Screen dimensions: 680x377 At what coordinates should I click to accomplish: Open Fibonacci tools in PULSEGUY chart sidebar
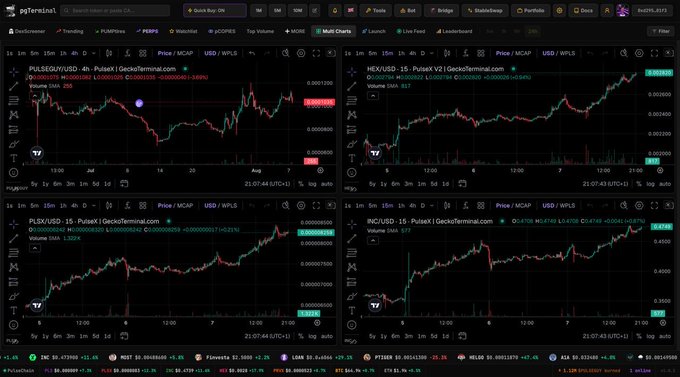click(x=14, y=101)
